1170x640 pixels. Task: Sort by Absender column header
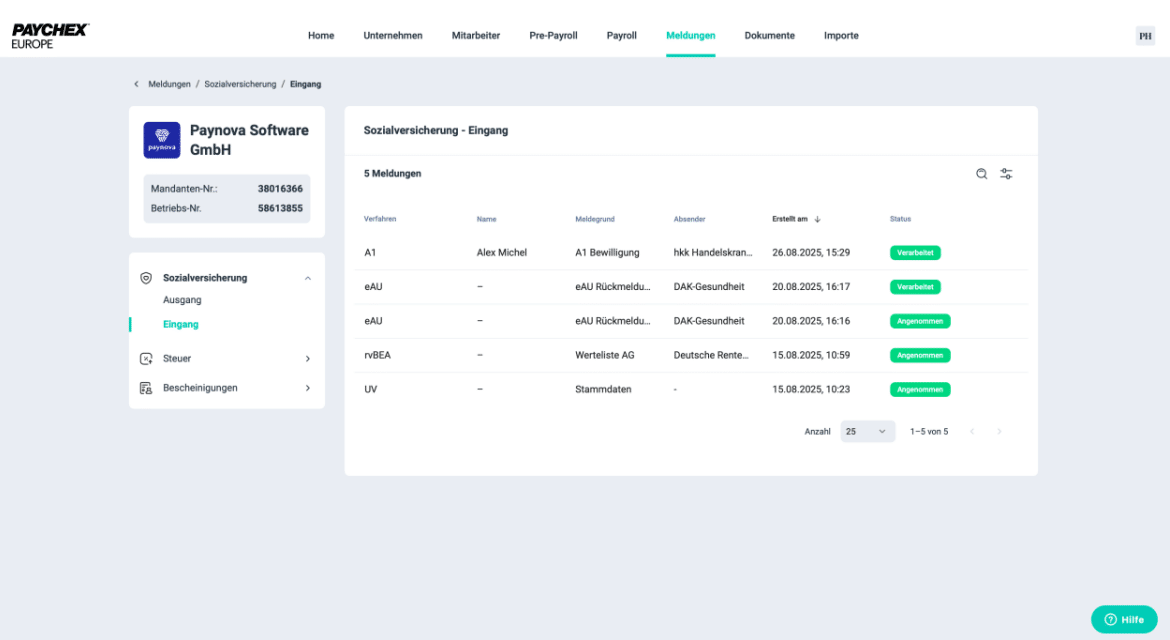tap(689, 219)
